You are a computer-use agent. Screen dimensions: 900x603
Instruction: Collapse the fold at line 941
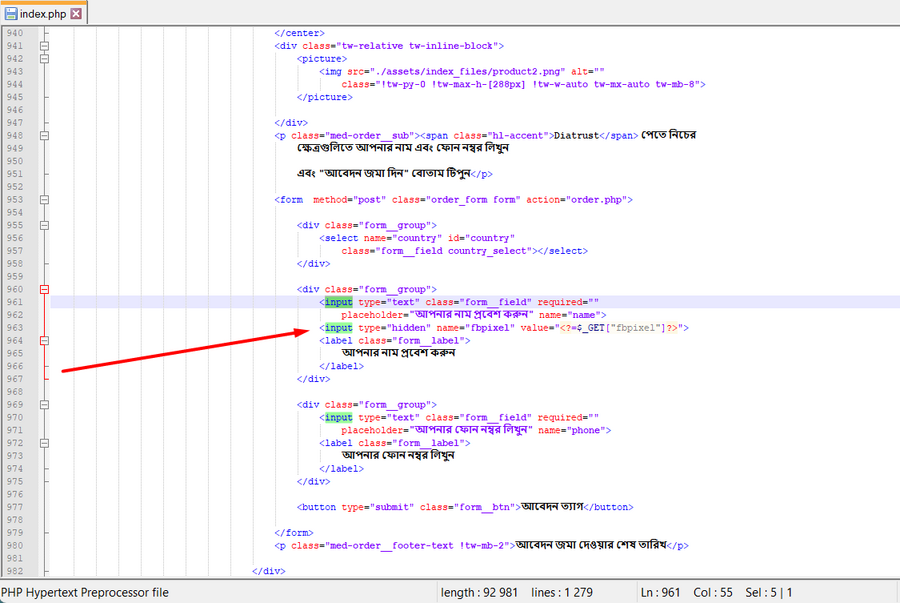pos(44,46)
